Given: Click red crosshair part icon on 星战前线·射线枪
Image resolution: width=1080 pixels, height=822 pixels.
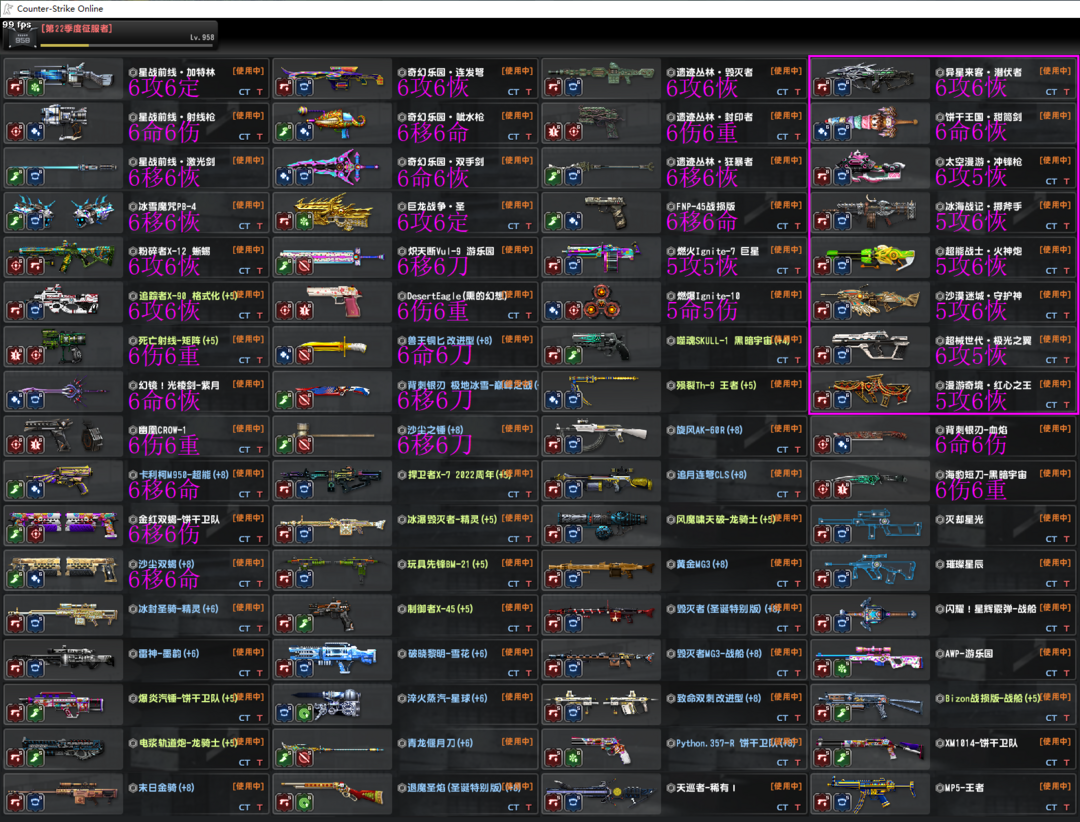Looking at the screenshot, I should click(x=16, y=132).
